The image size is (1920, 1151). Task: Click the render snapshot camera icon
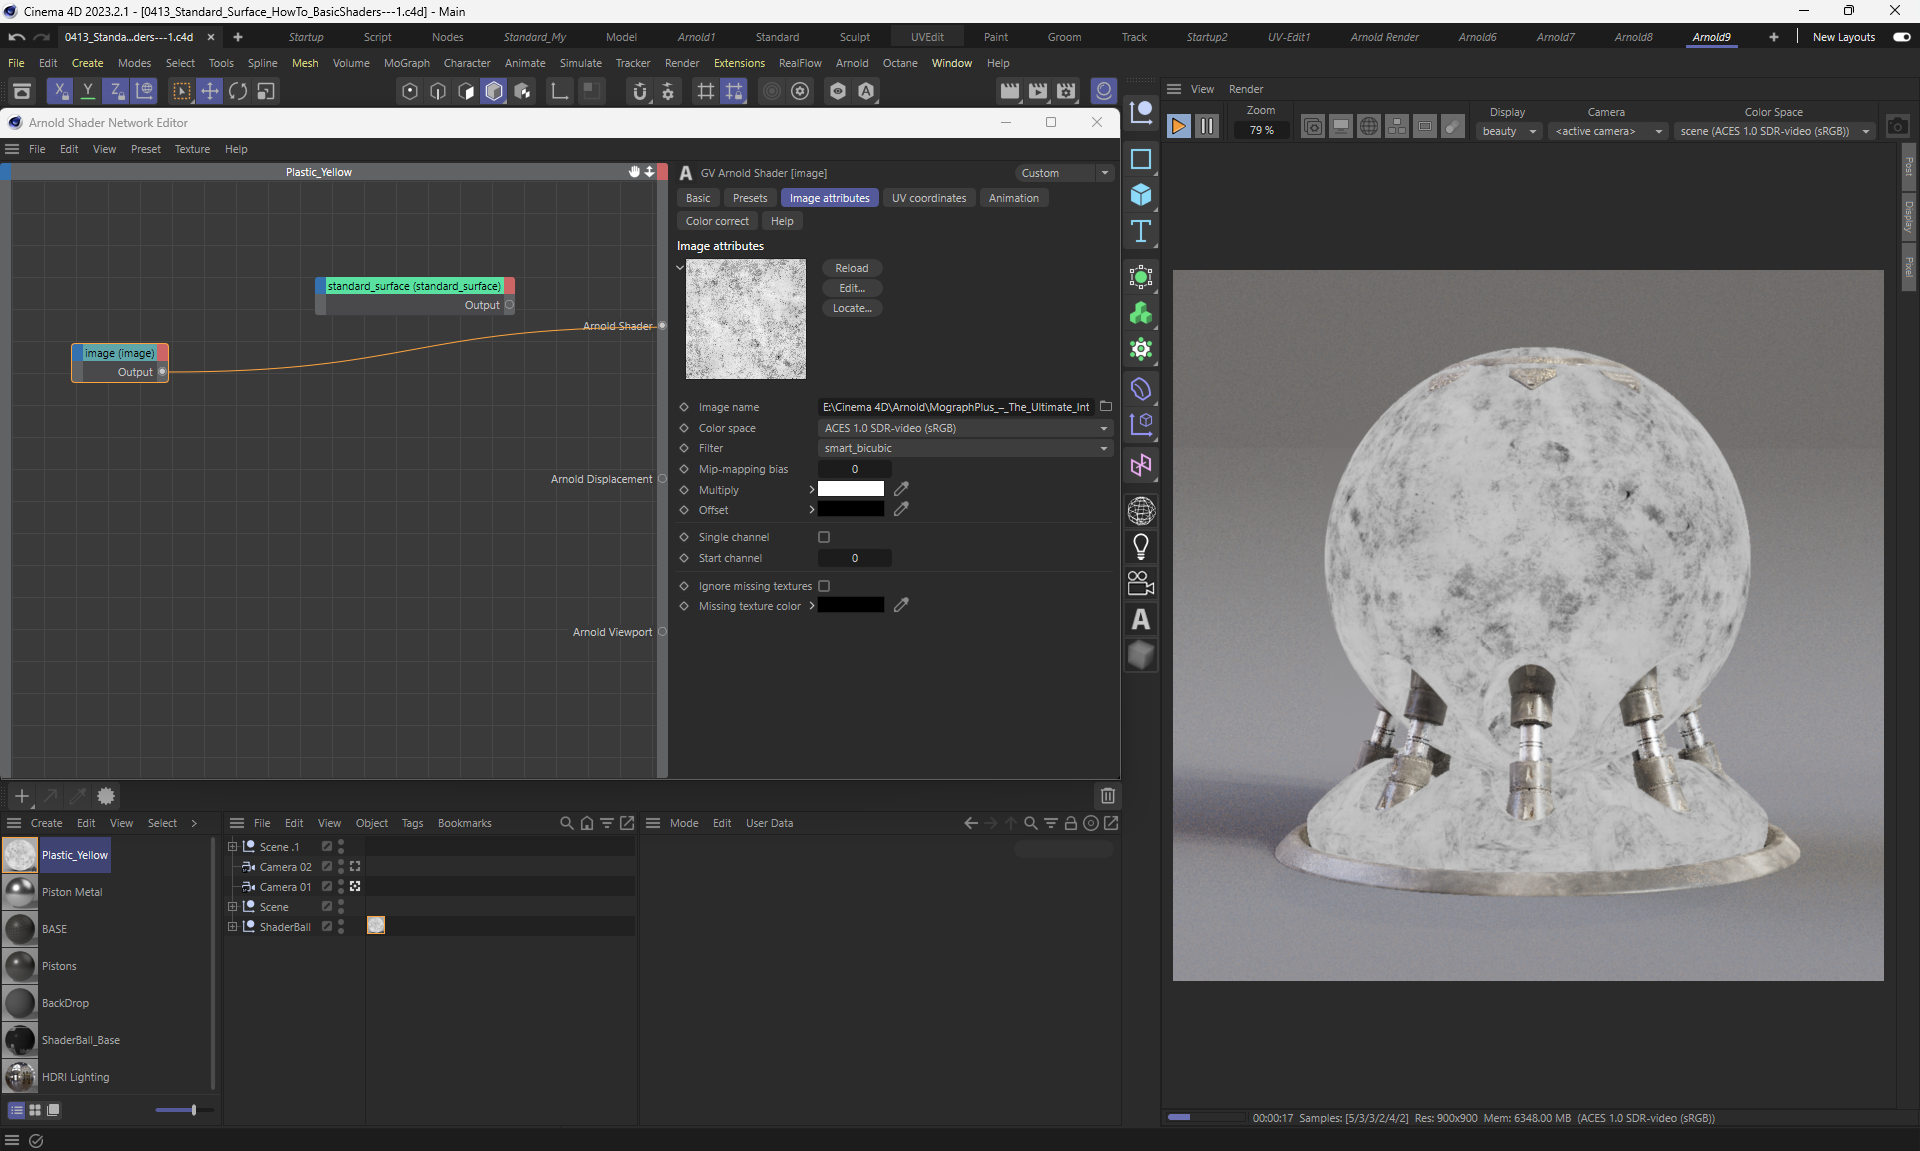1897,127
